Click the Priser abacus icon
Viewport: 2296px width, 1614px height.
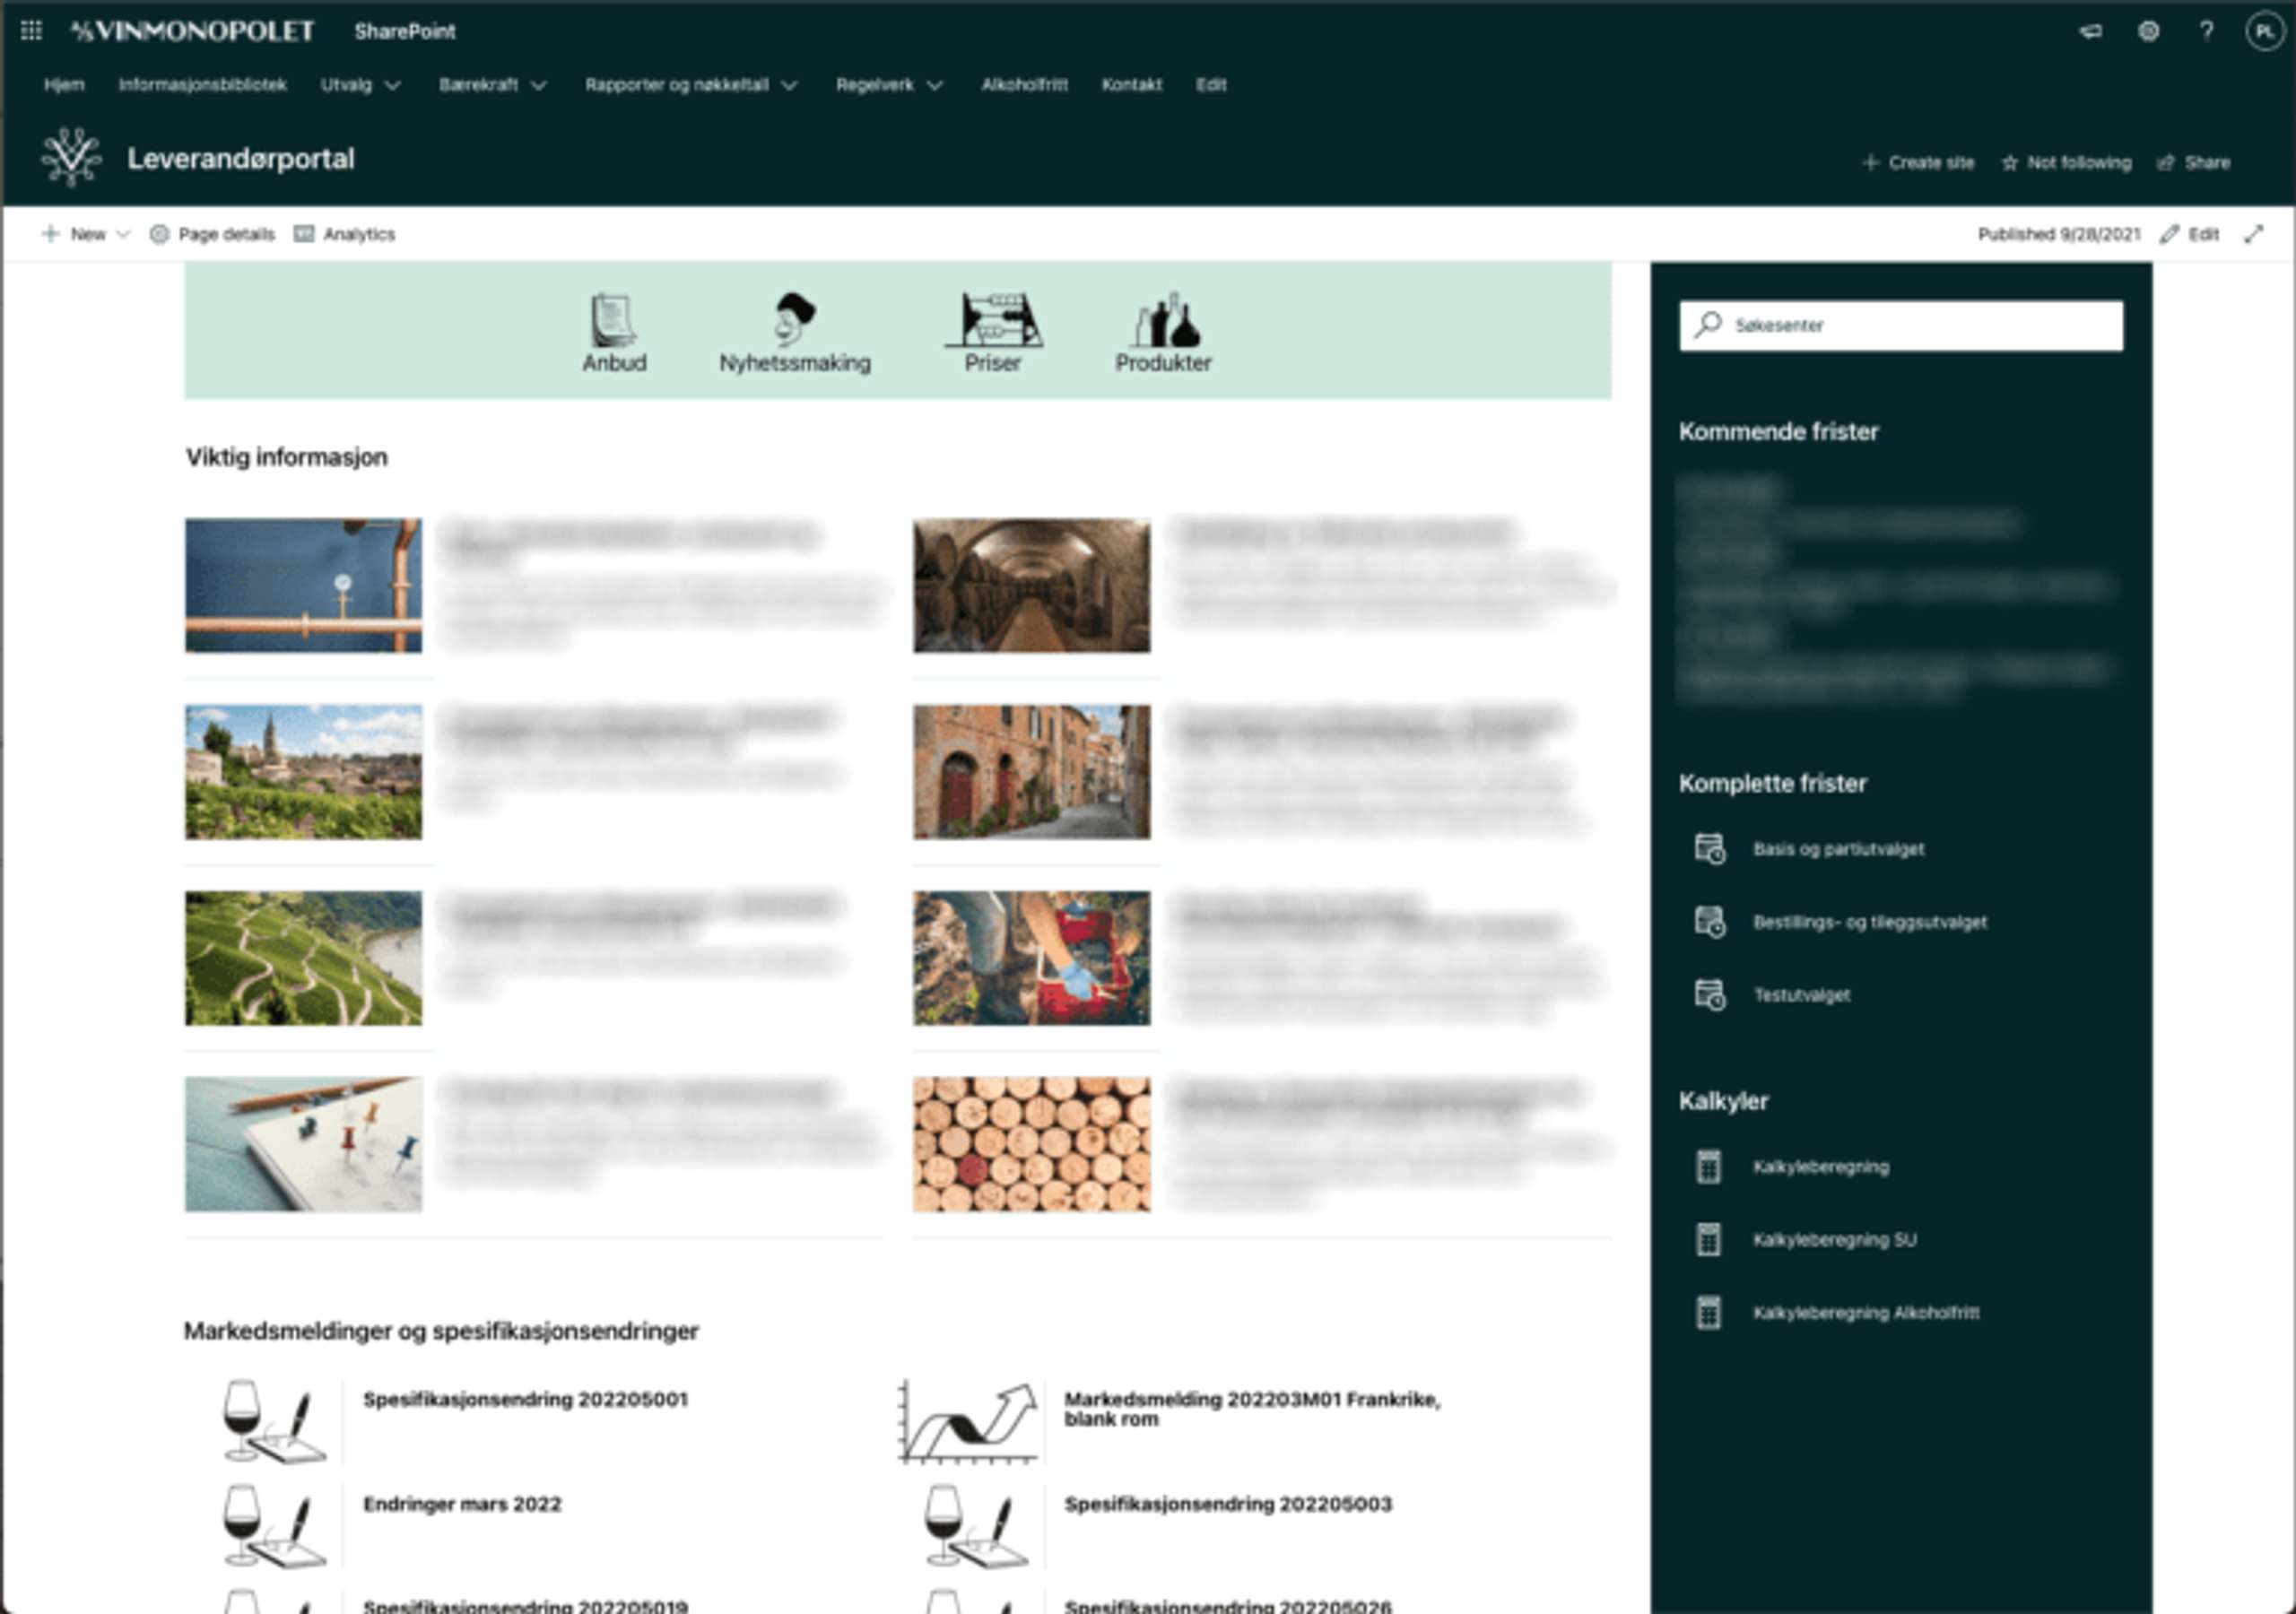click(x=993, y=320)
